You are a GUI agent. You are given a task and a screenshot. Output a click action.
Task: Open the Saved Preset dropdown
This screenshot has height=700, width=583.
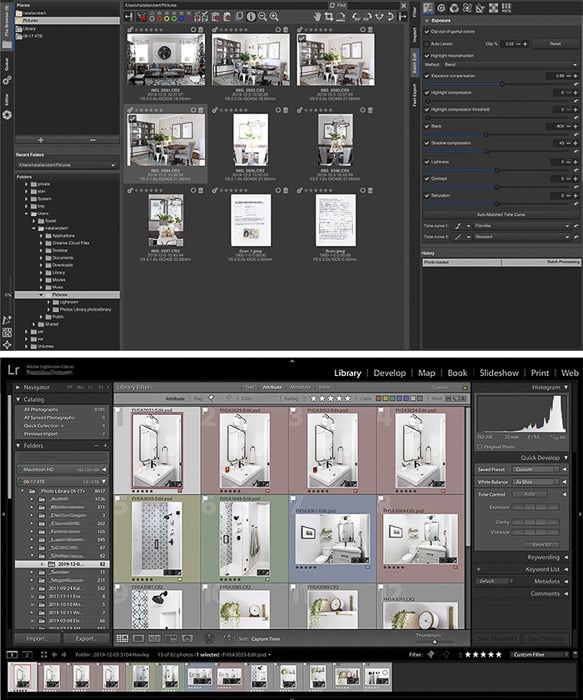[536, 470]
